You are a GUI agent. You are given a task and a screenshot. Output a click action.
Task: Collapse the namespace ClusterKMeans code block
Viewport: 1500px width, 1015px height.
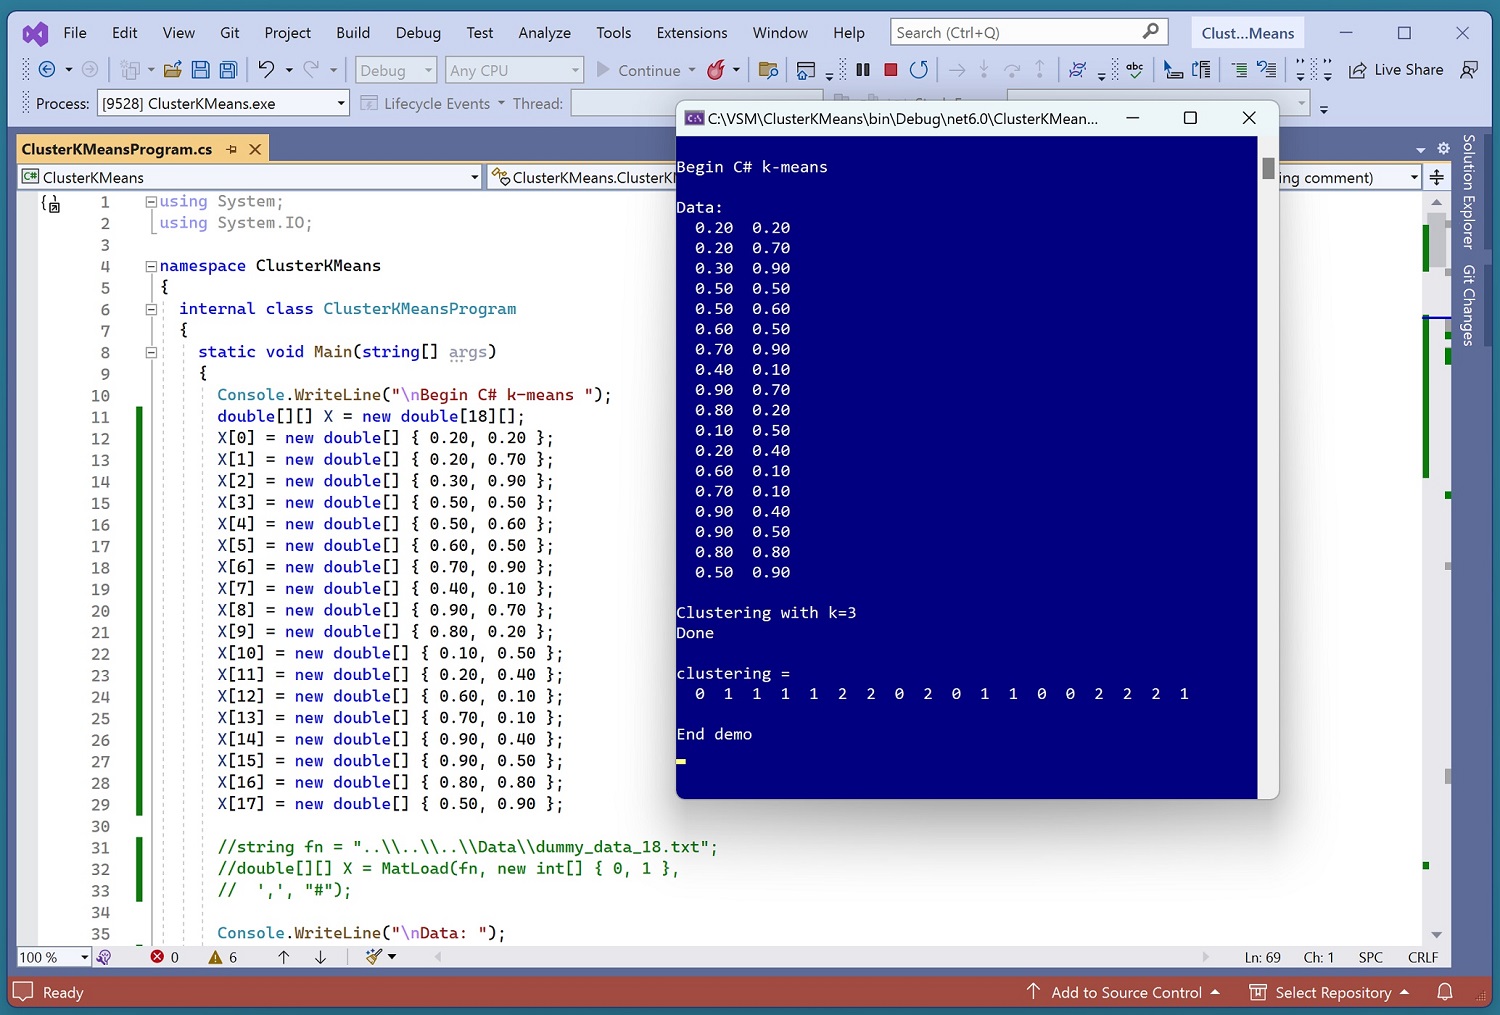[151, 266]
